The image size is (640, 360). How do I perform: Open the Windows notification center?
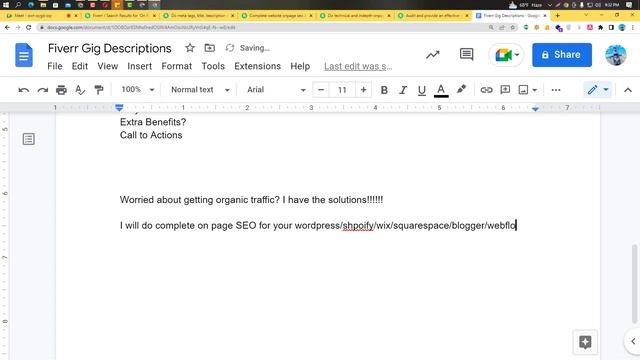(x=629, y=5)
